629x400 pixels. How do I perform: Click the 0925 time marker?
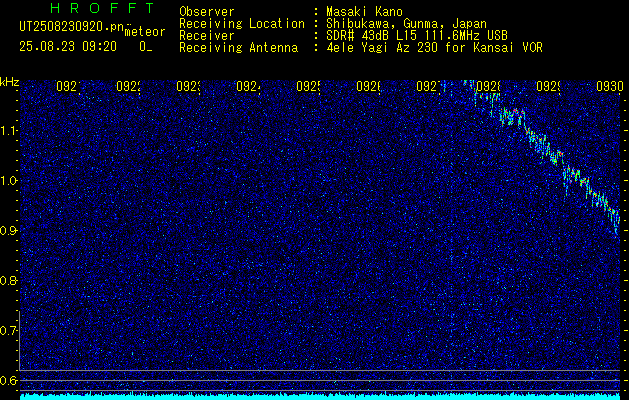[x=308, y=86]
